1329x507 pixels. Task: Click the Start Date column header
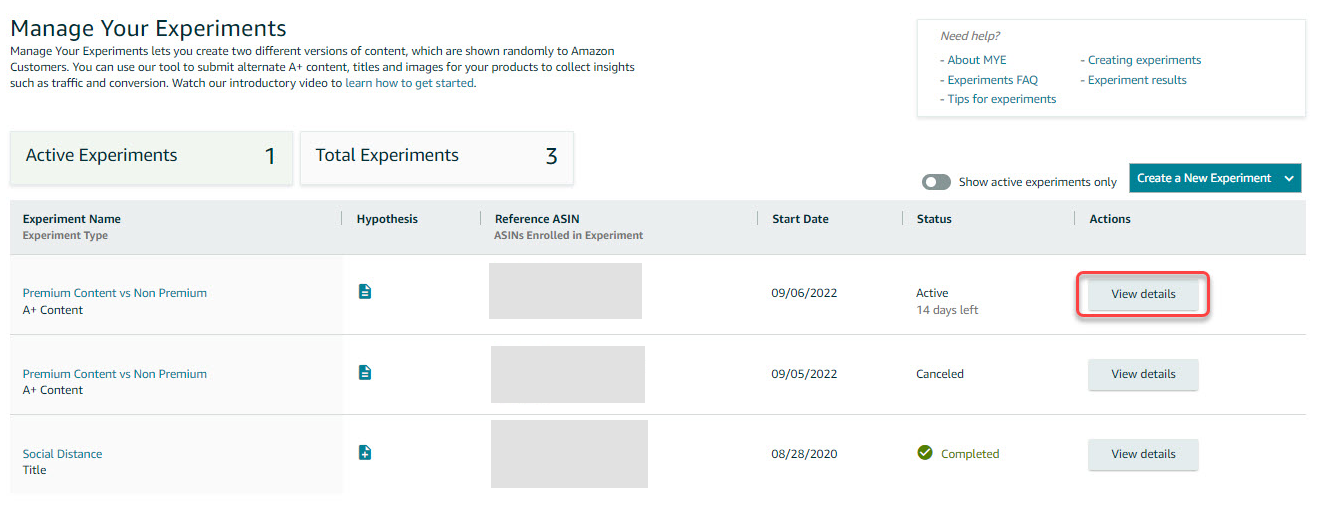[x=800, y=219]
